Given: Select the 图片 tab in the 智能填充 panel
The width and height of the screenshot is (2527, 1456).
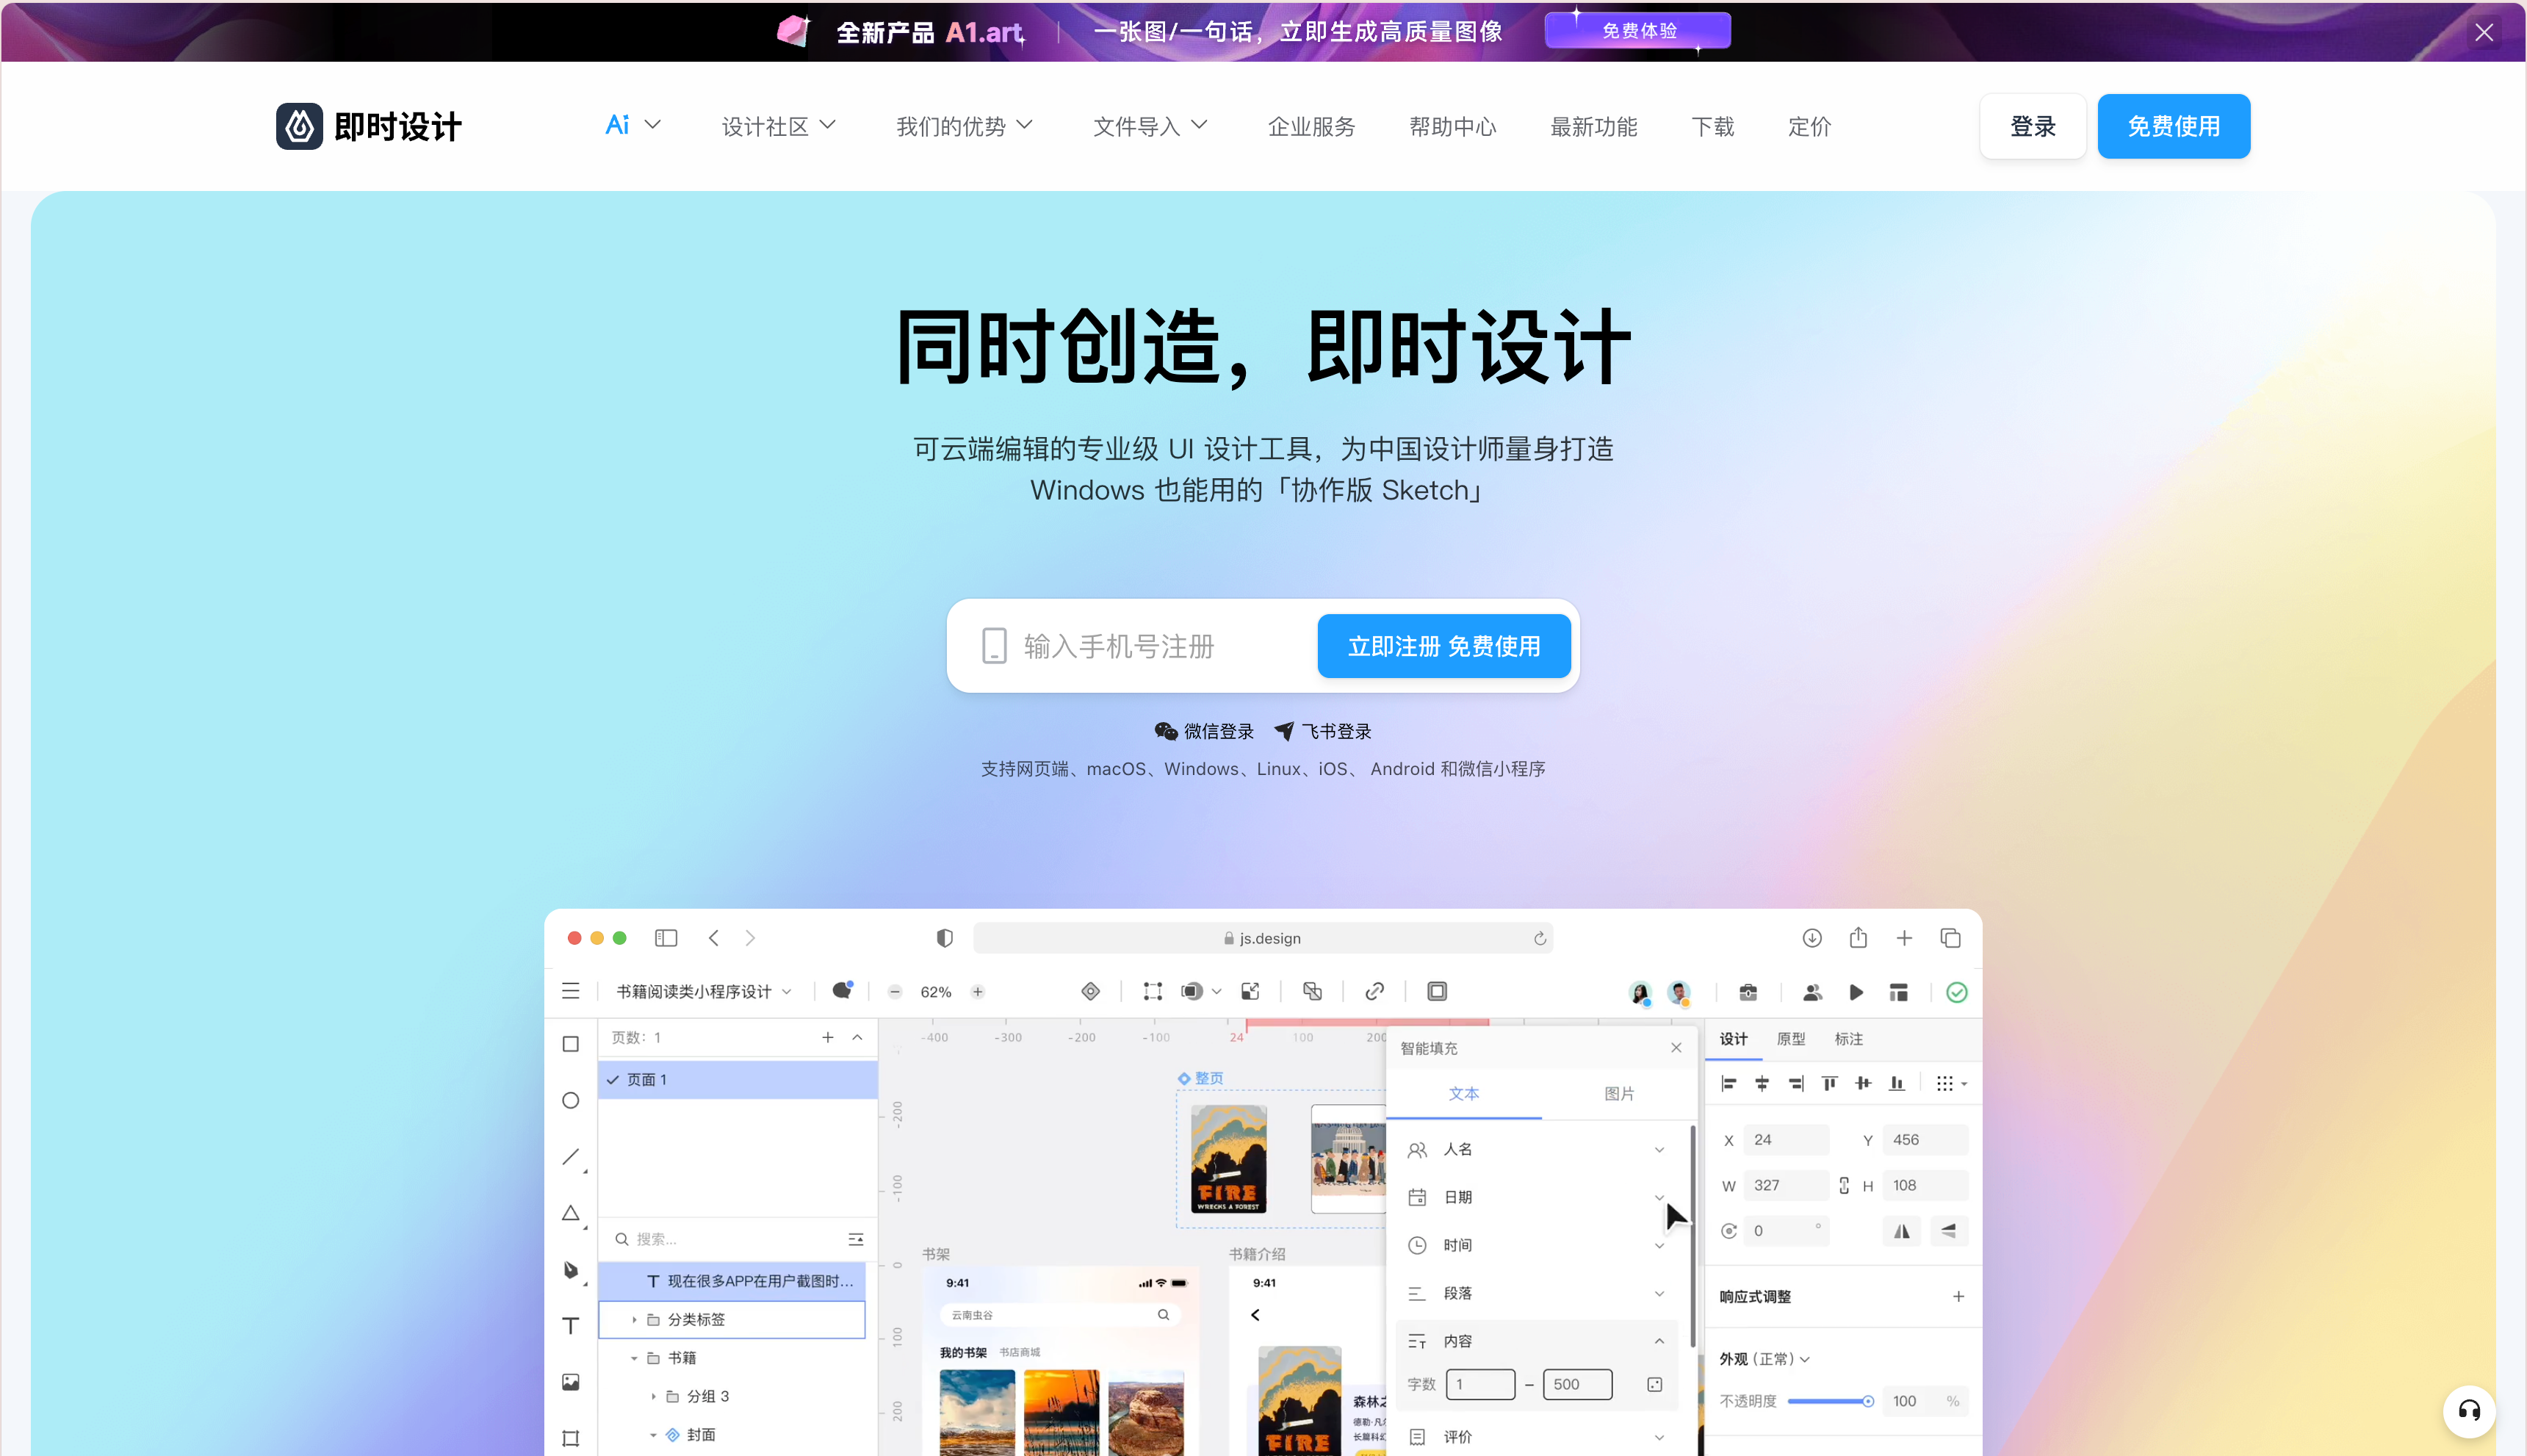Looking at the screenshot, I should pyautogui.click(x=1618, y=1094).
